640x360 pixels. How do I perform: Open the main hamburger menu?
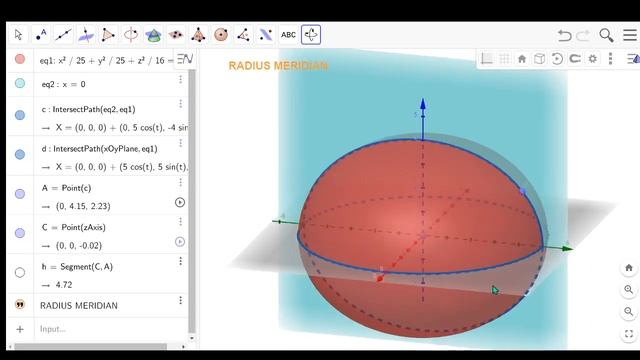click(x=630, y=35)
